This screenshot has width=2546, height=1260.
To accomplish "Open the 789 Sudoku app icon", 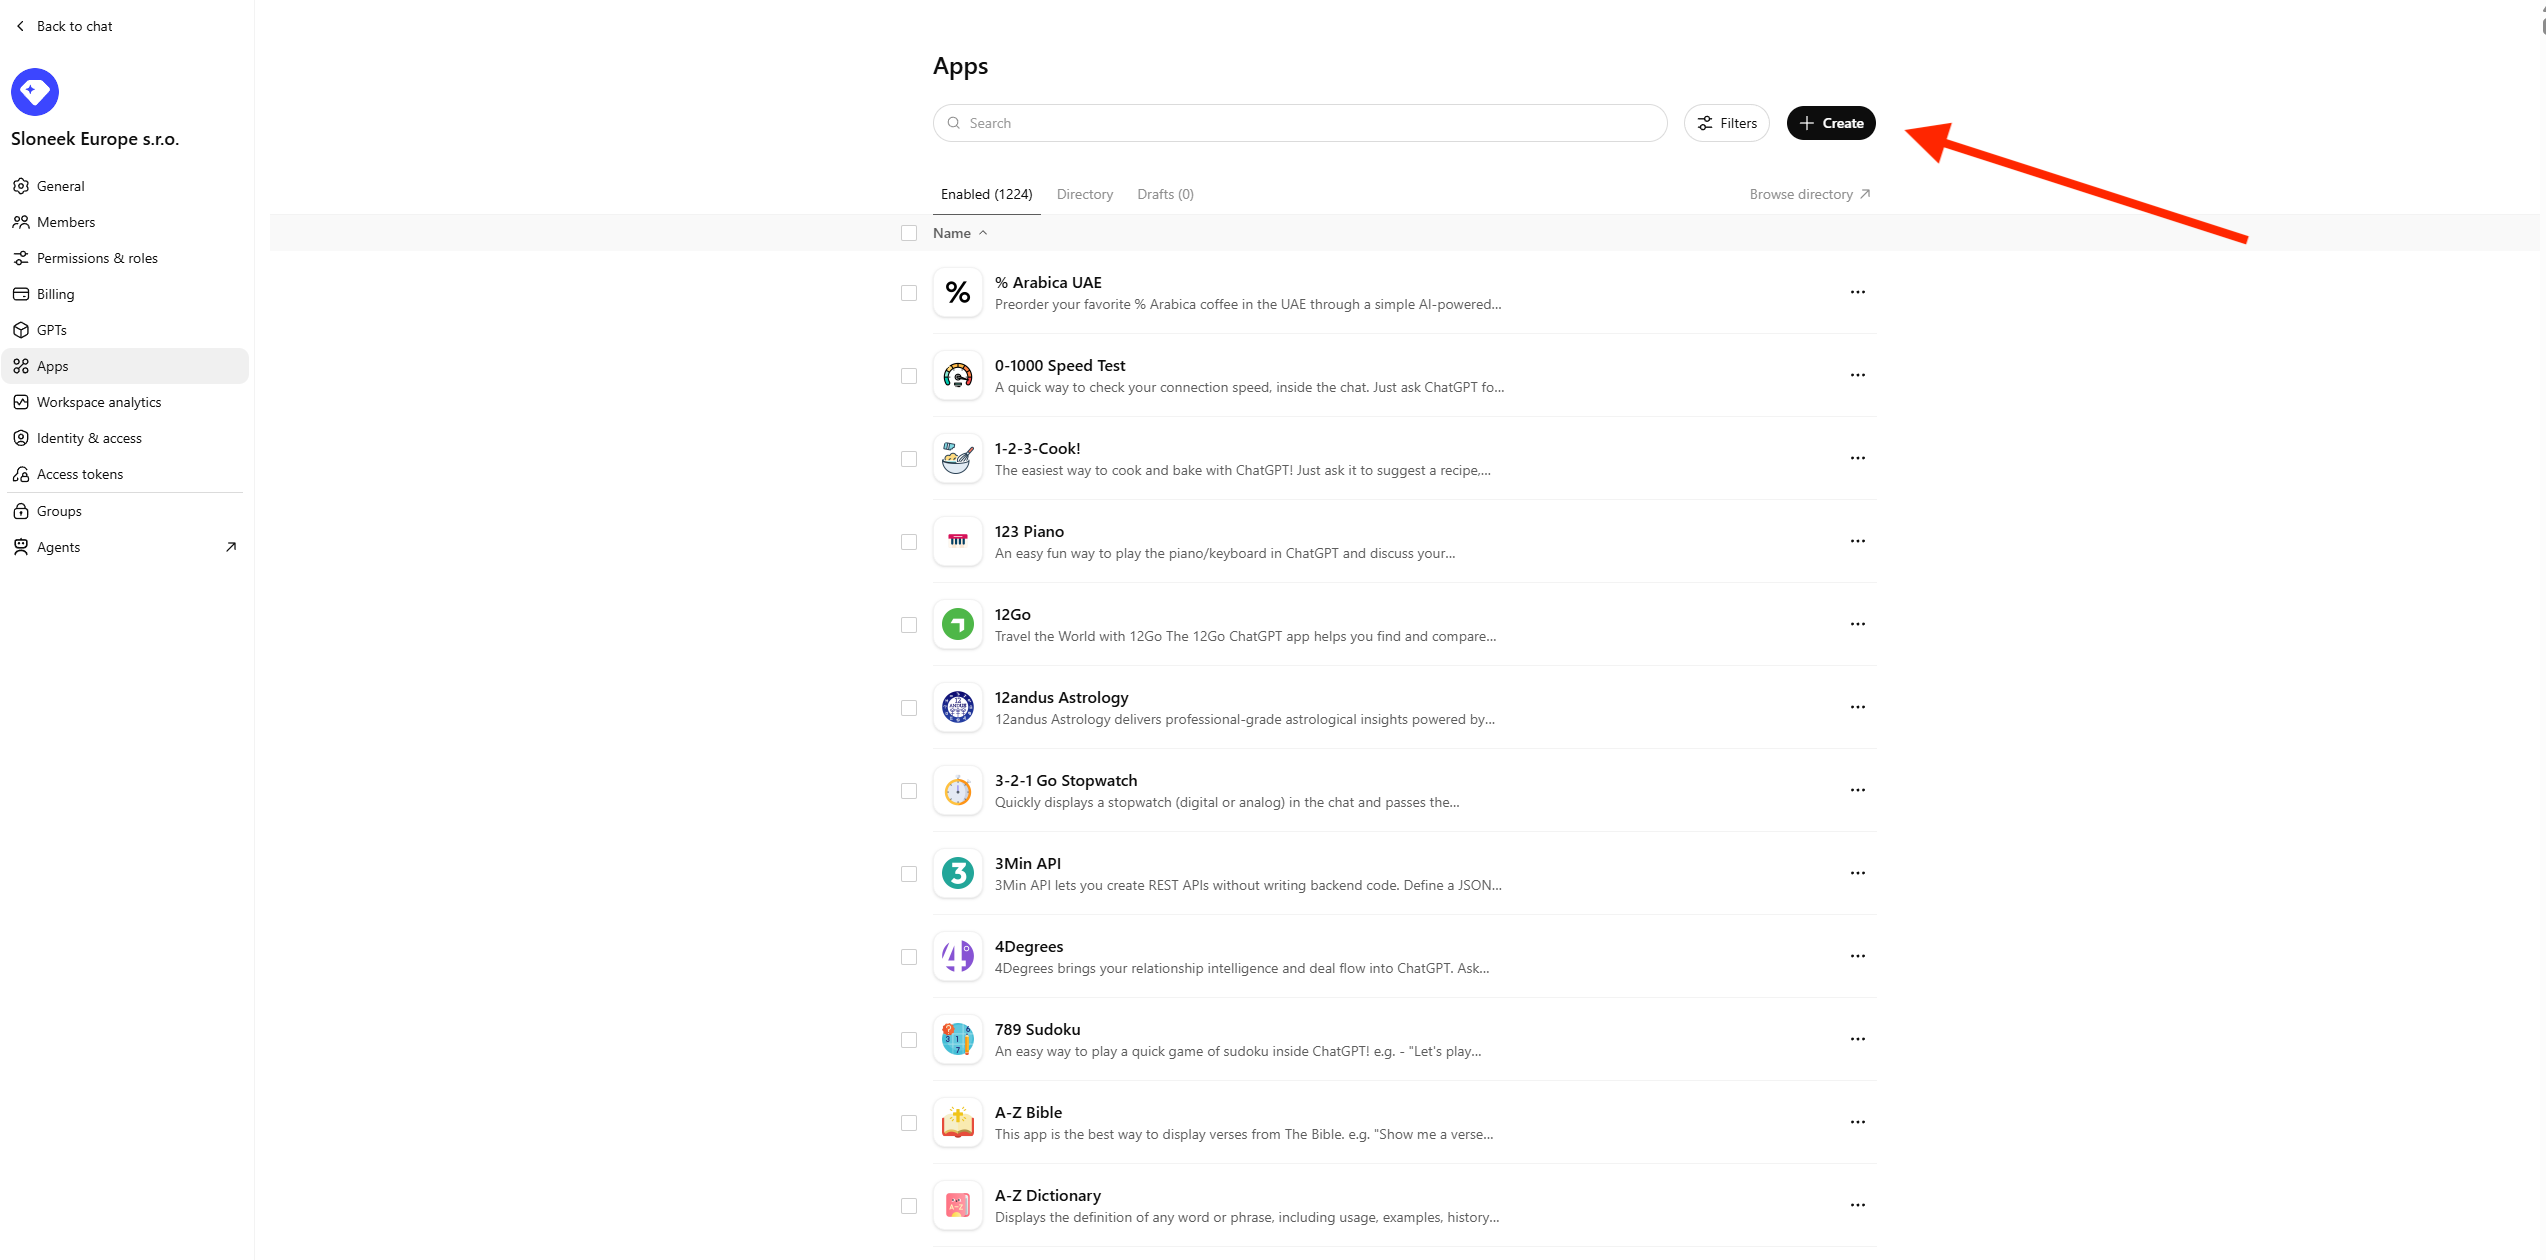I will [958, 1040].
